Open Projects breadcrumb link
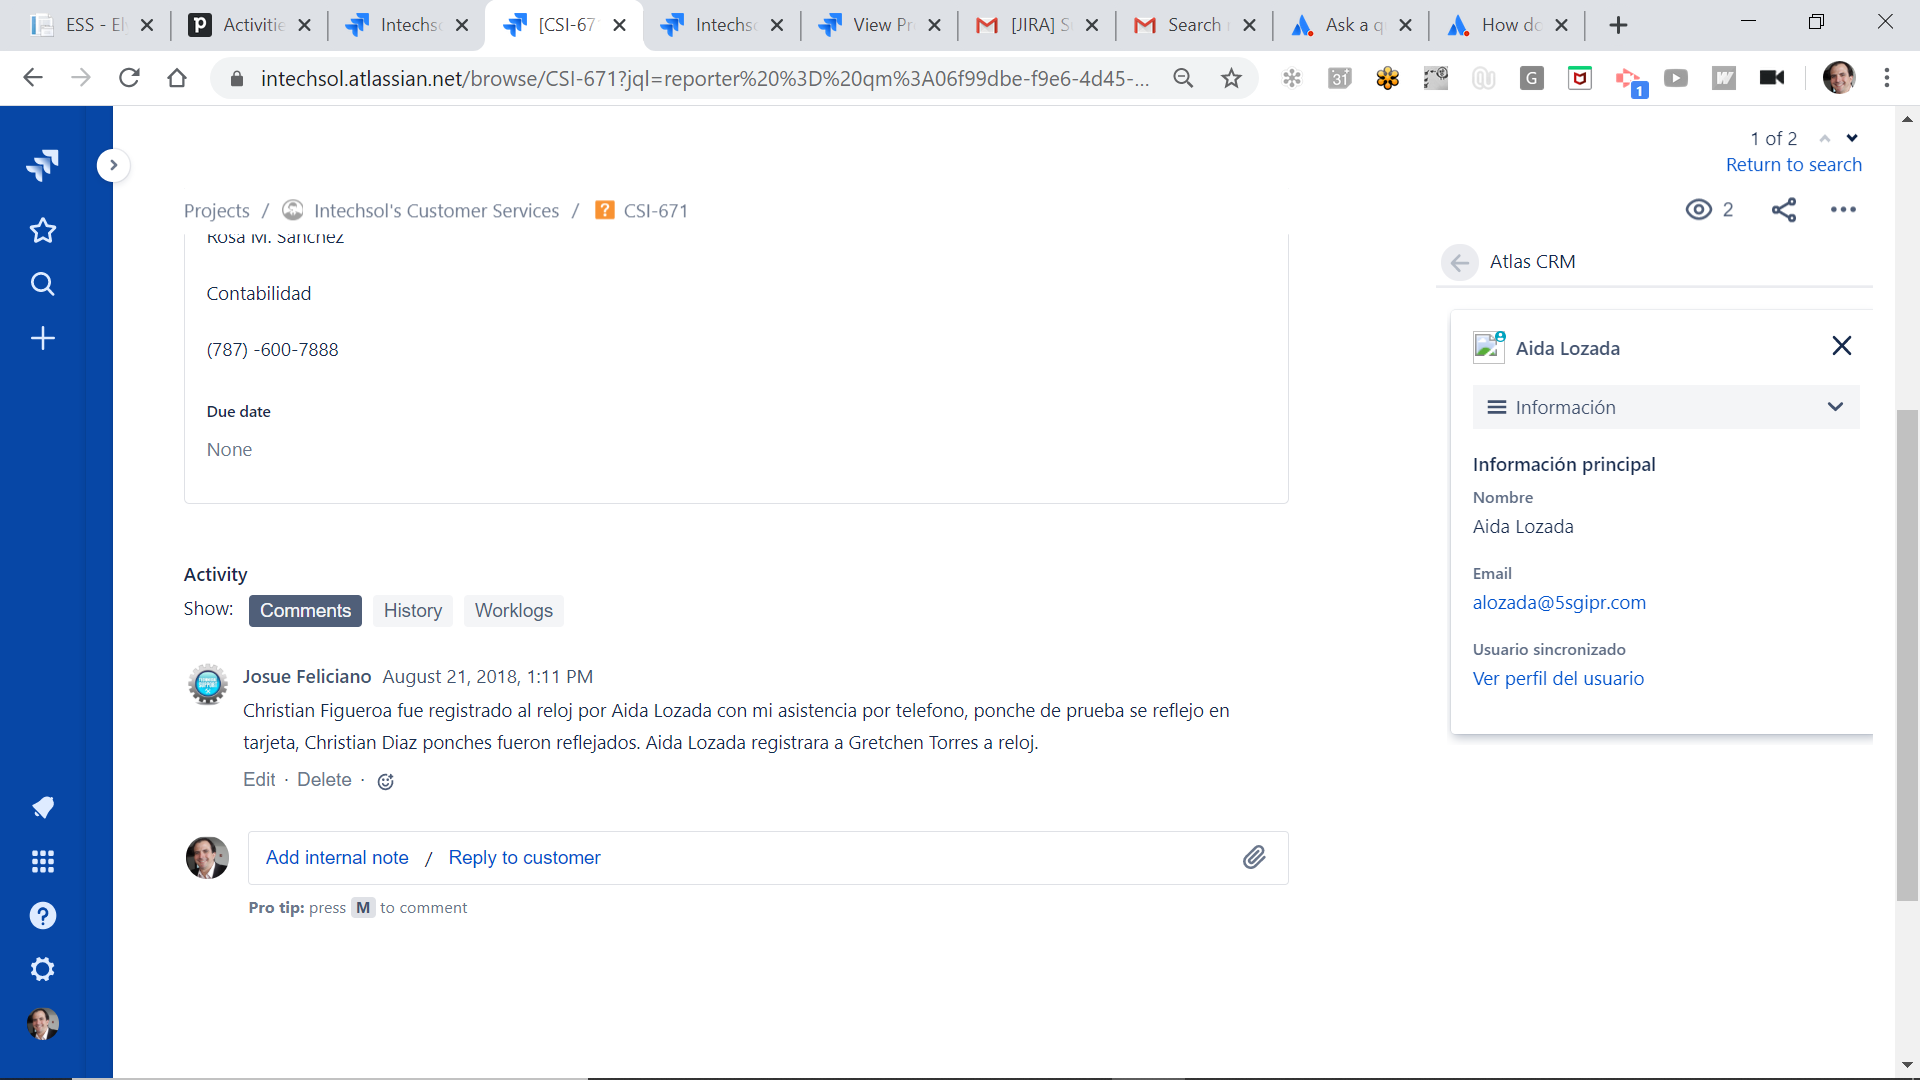Screen dimensions: 1920x1080 (x=216, y=211)
